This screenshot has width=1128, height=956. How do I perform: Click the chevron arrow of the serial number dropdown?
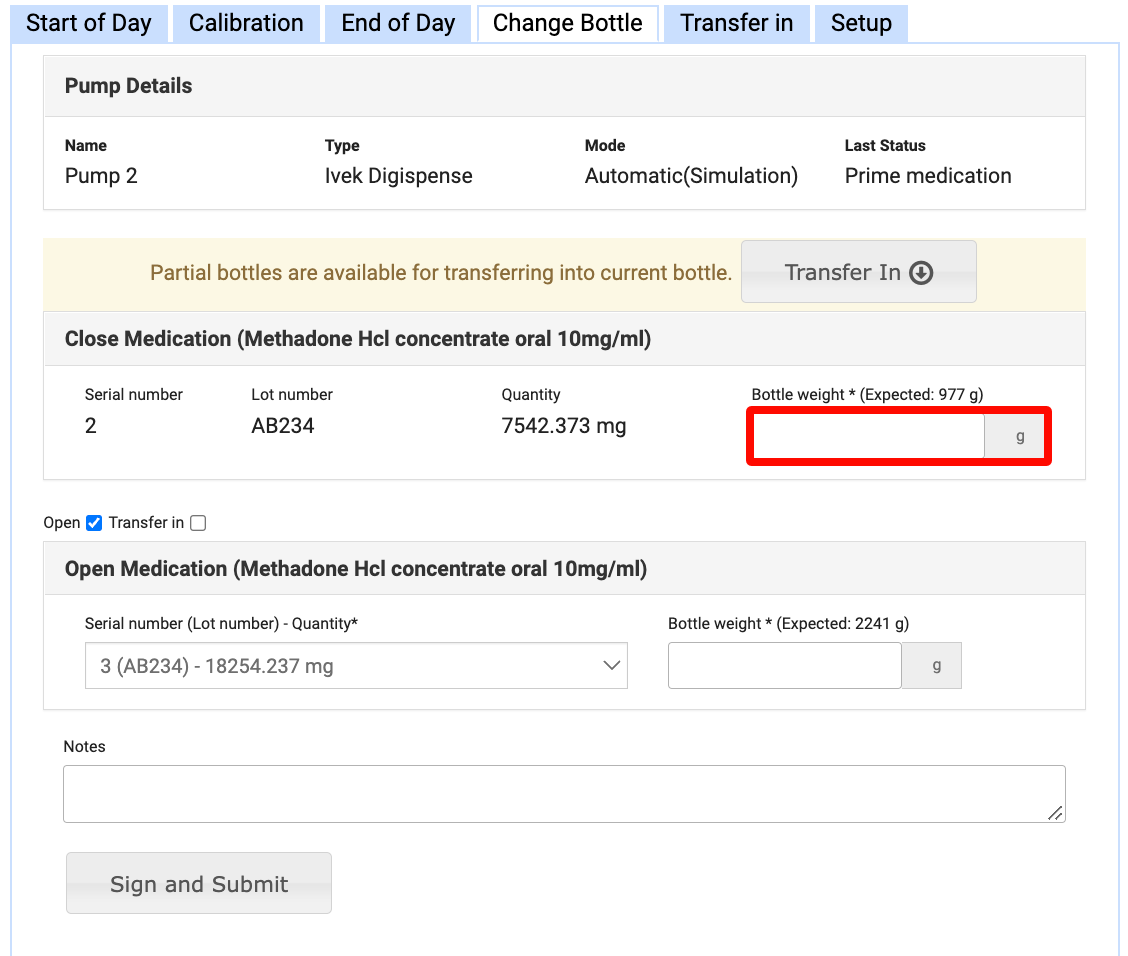(x=612, y=666)
